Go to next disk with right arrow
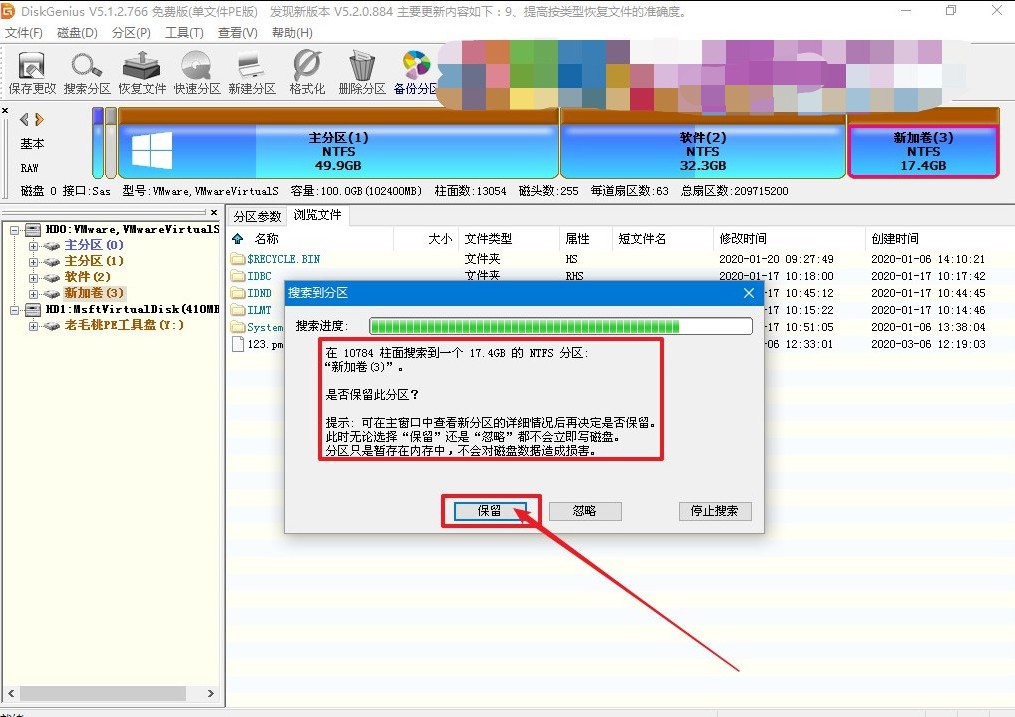Screen dimensions: 1015x717 click(x=39, y=119)
